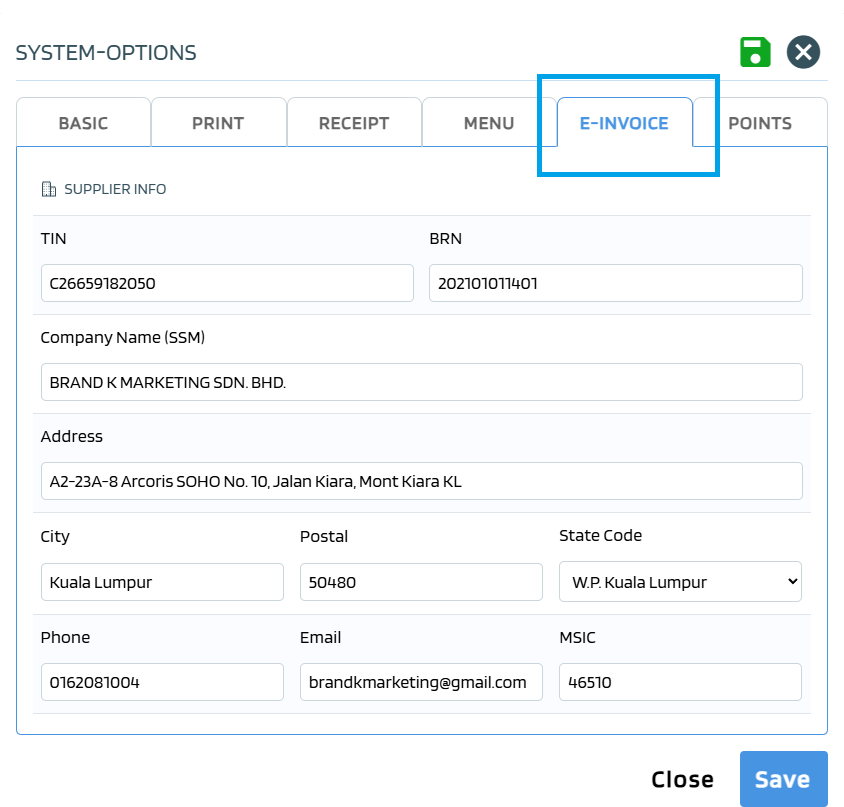Click the green save disk icon
844x807 pixels.
[755, 52]
